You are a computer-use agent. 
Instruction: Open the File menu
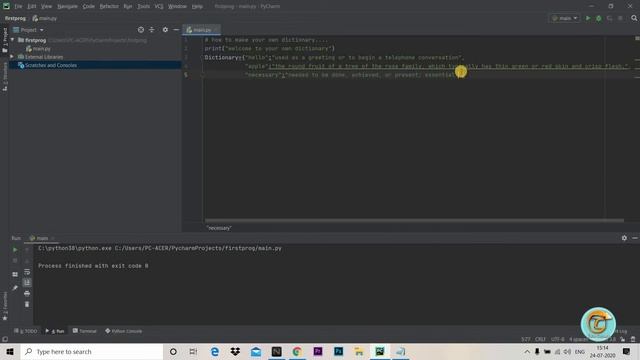coord(18,7)
